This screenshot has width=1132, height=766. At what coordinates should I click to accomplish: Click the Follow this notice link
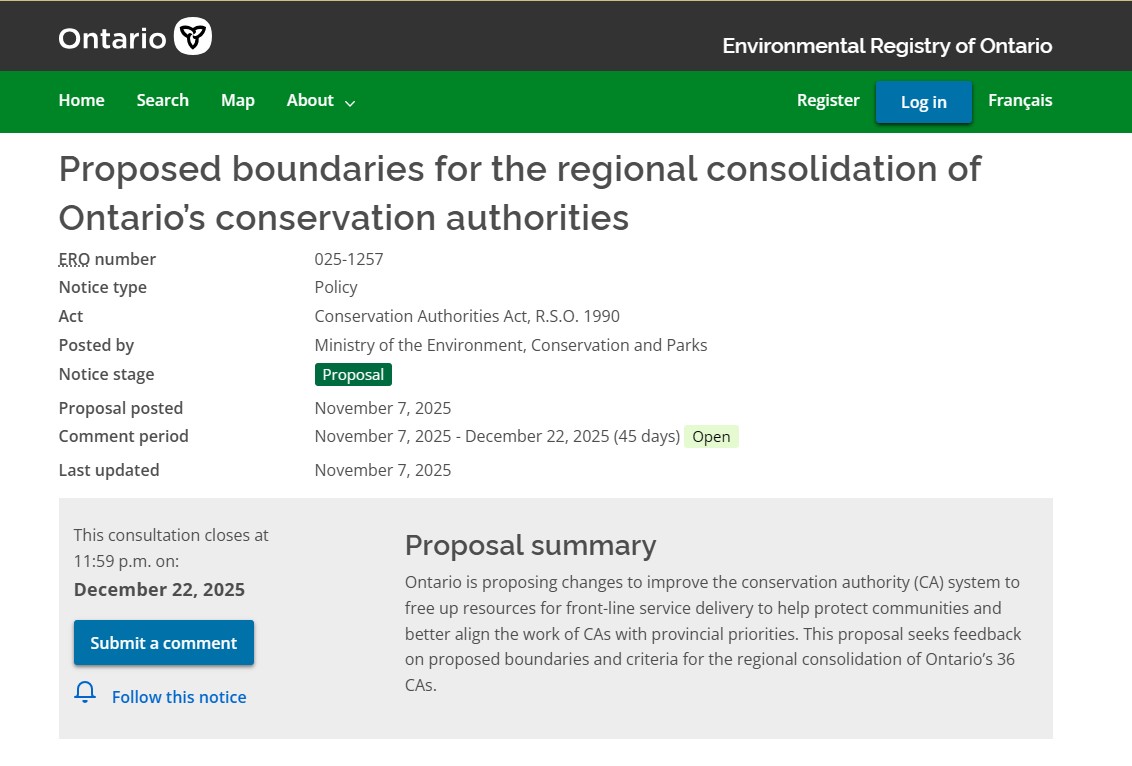click(x=179, y=697)
